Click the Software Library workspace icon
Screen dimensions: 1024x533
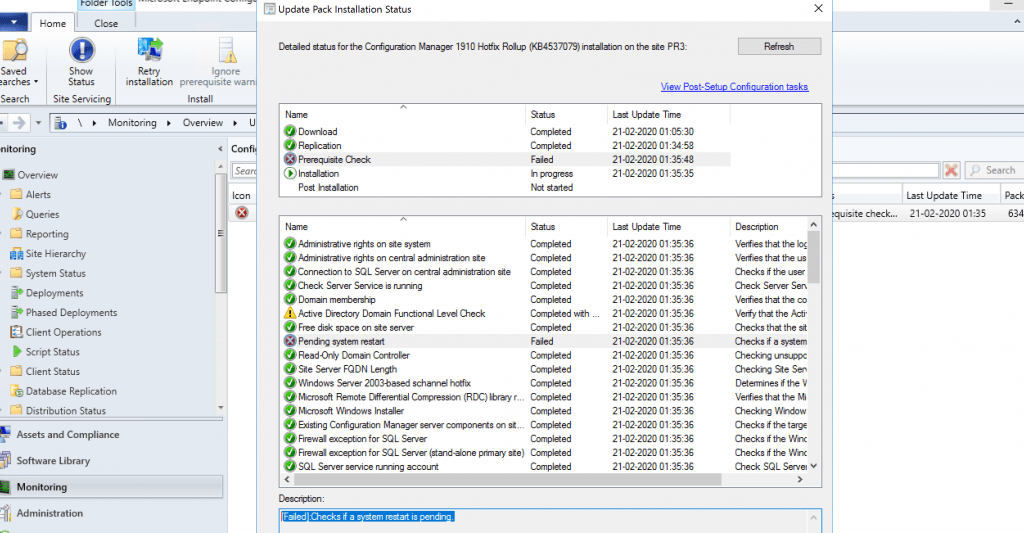pos(6,460)
